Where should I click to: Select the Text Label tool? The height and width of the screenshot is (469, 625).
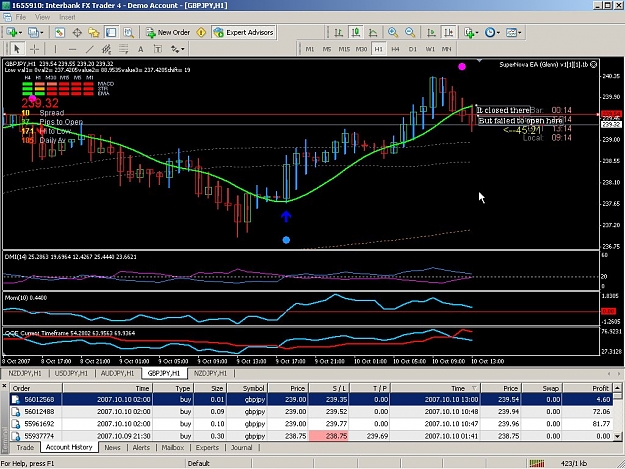158,49
